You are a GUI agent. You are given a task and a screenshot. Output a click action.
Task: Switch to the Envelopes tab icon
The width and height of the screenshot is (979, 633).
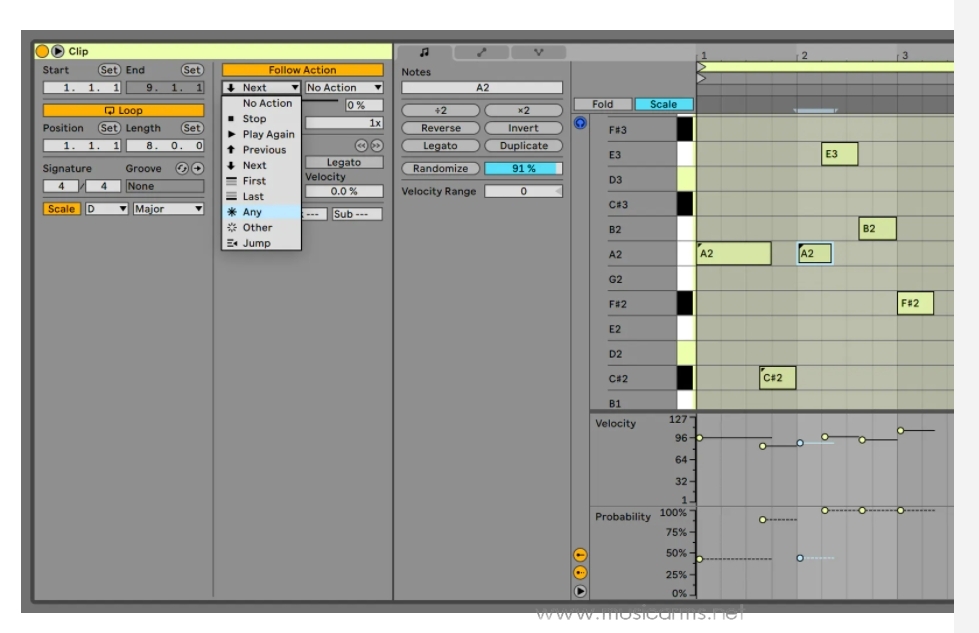482,51
